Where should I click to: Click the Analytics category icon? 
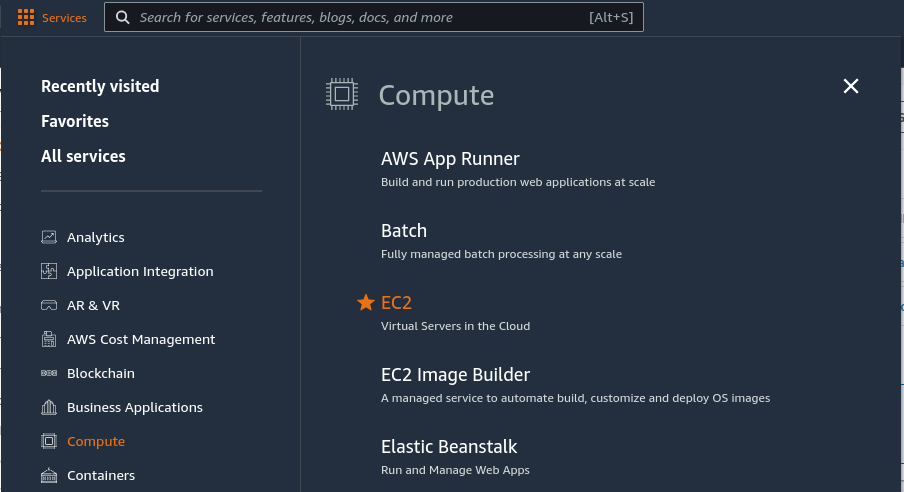tap(49, 237)
